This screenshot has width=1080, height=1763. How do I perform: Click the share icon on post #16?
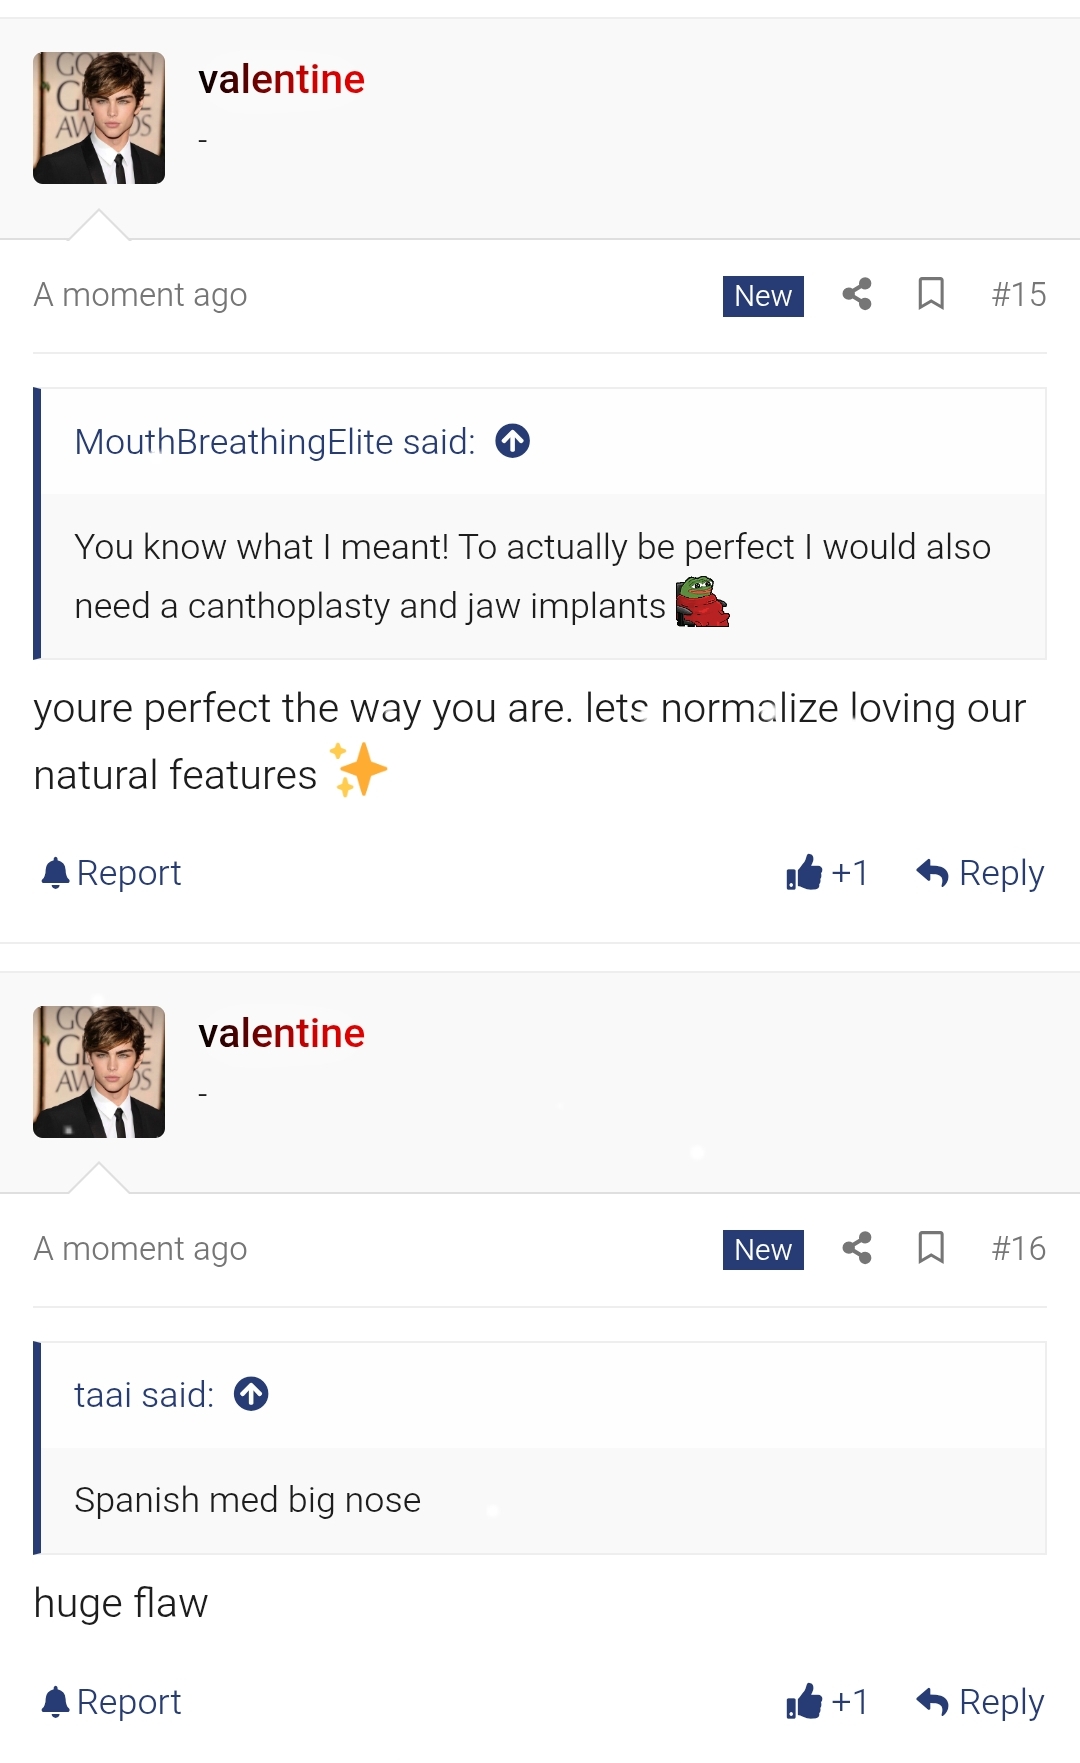[855, 1248]
